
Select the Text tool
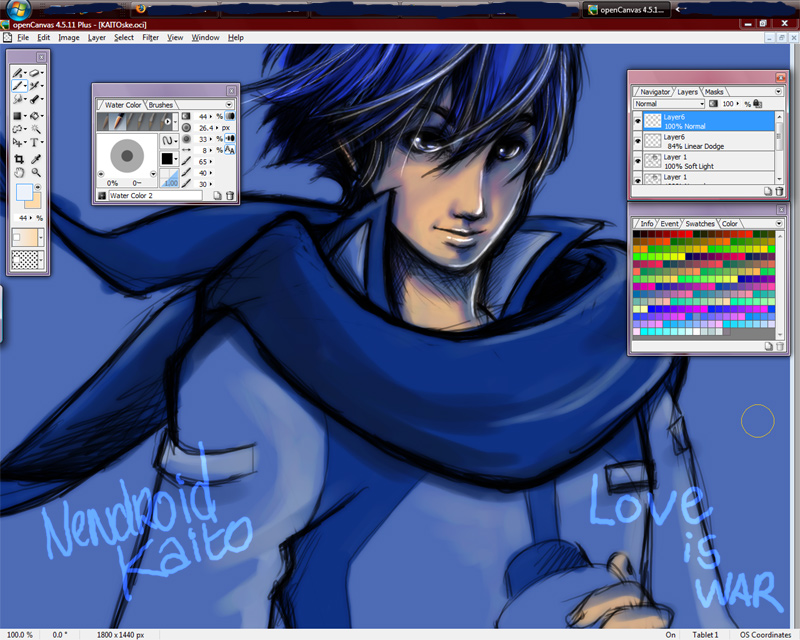pyautogui.click(x=34, y=142)
